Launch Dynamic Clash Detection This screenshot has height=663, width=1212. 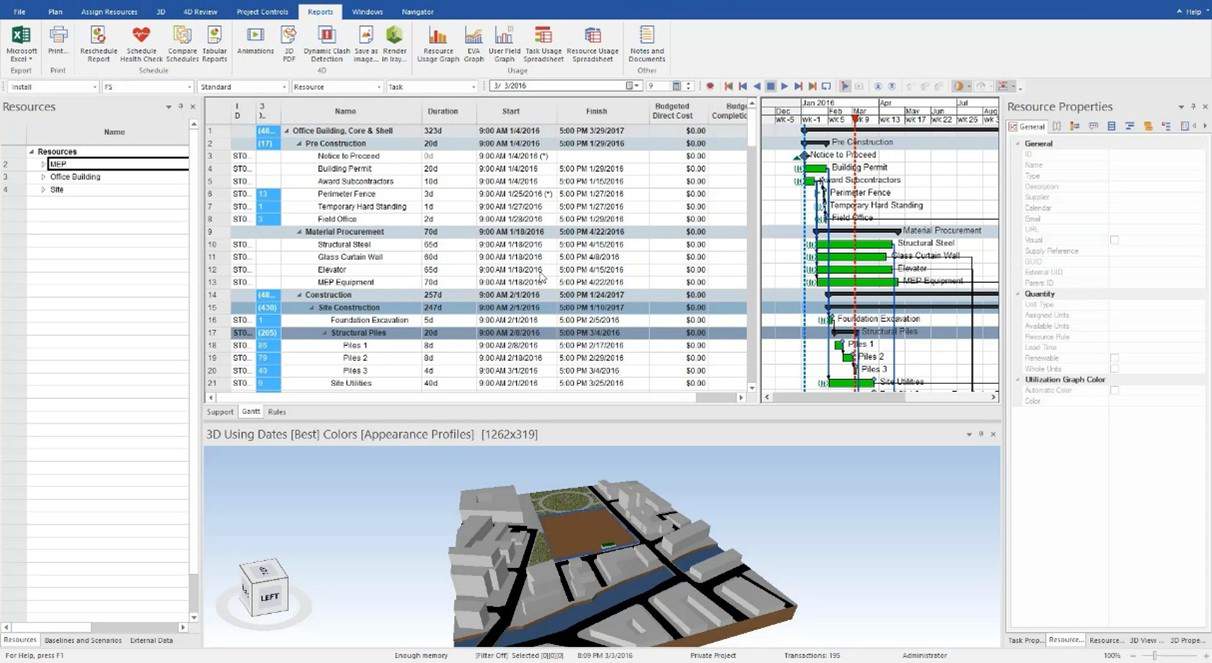[x=328, y=42]
